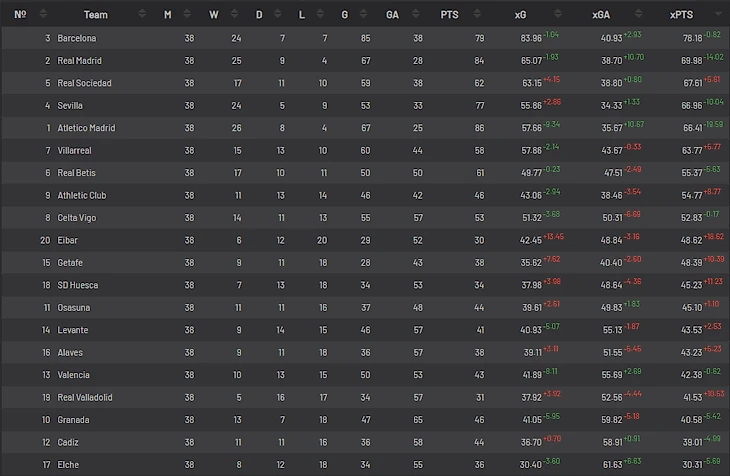Click the Elche team name
The width and height of the screenshot is (730, 476).
click(68, 465)
